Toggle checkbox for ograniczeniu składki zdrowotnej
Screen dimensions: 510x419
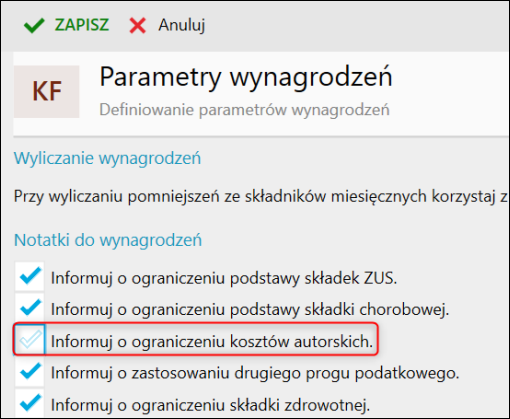30,403
